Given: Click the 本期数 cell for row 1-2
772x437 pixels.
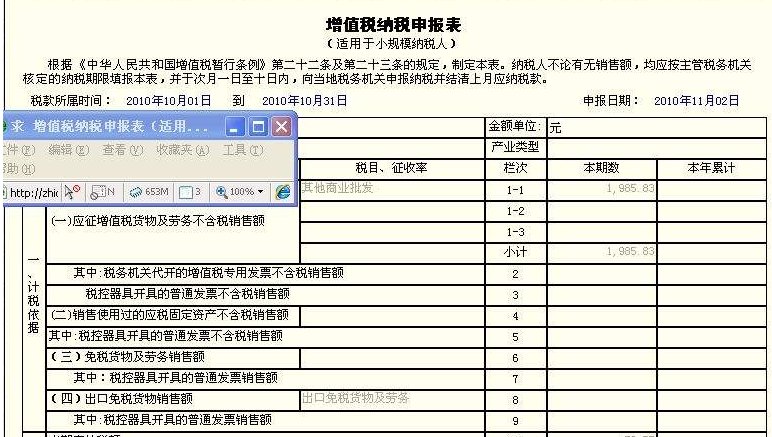Looking at the screenshot, I should click(x=602, y=211).
